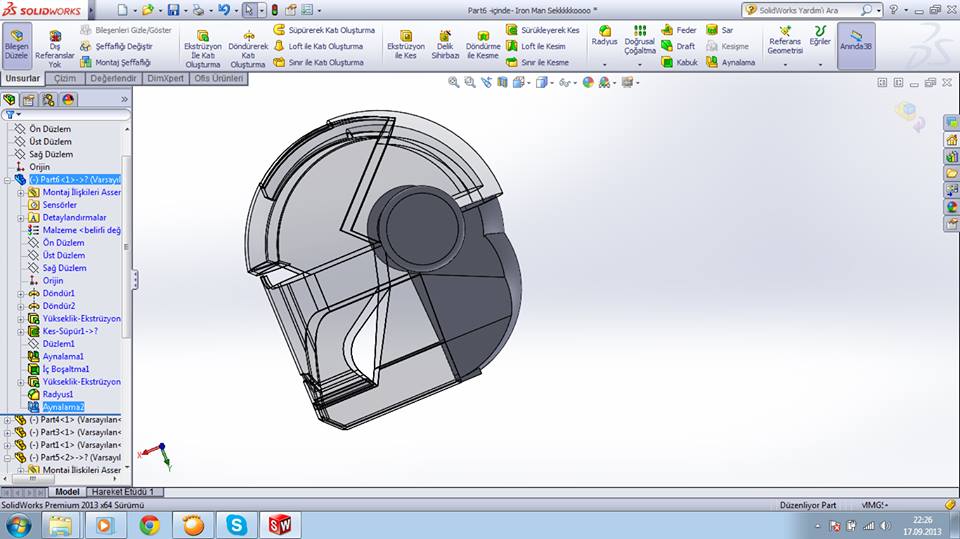This screenshot has width=960, height=539.
Task: Select Aynalama1 feature
Action: [x=63, y=356]
